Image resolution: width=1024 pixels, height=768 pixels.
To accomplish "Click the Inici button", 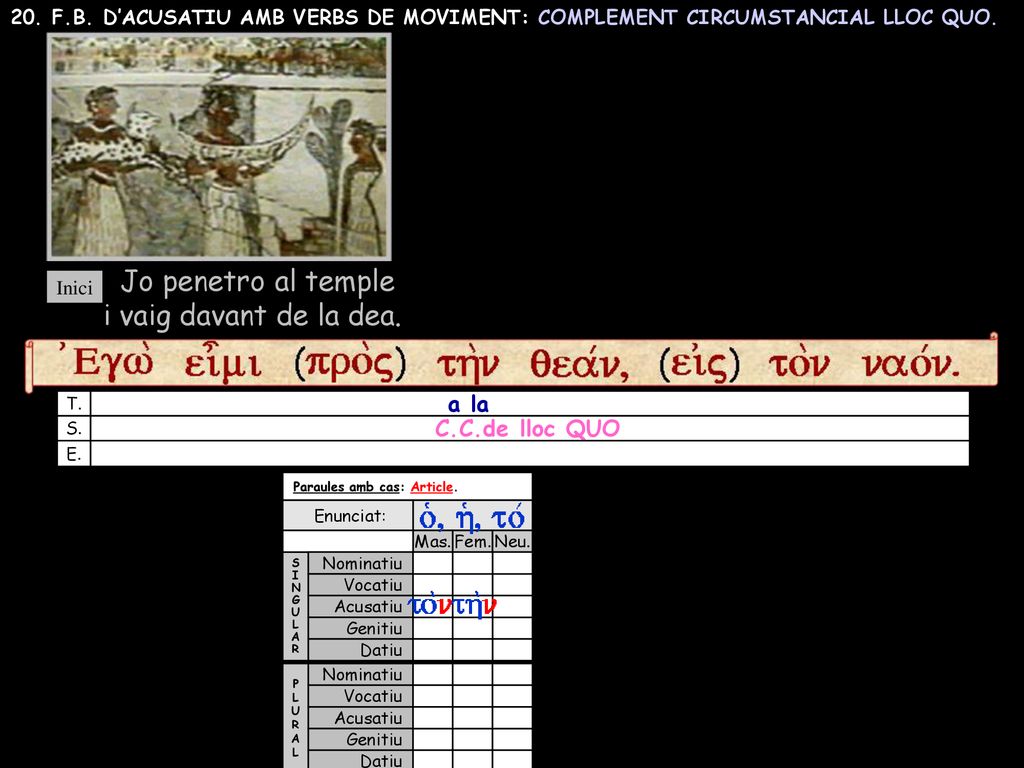I will tap(74, 287).
